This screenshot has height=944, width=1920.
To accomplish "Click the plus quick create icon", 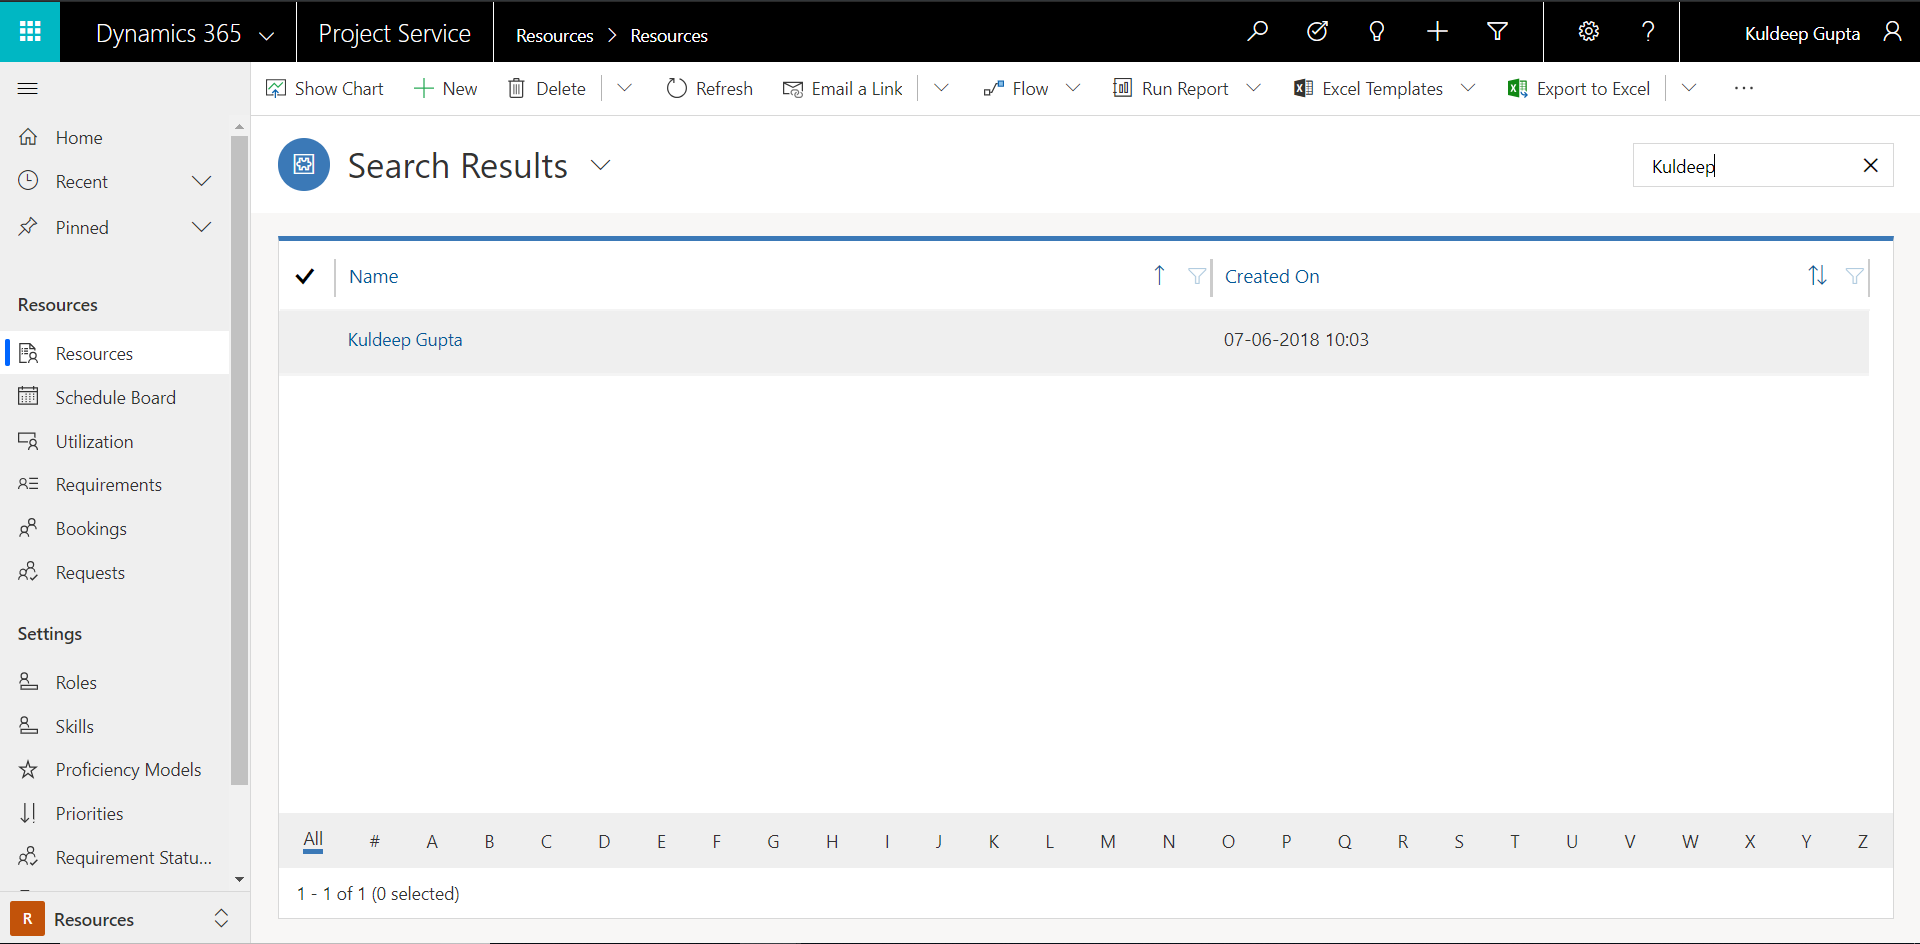I will [x=1437, y=32].
